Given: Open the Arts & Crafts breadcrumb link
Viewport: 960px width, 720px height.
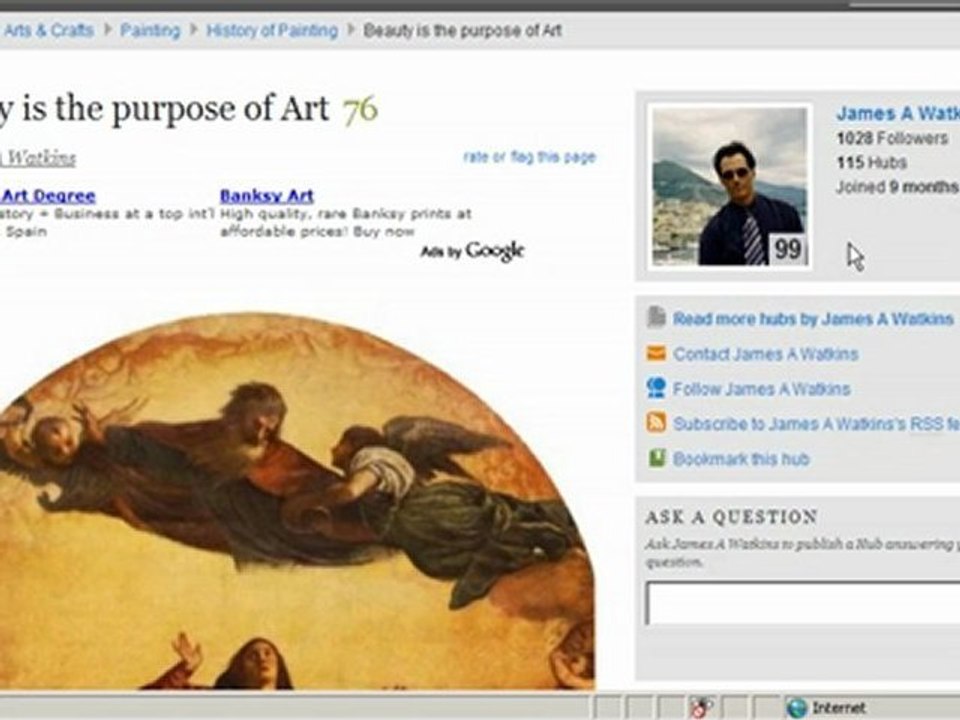Looking at the screenshot, I should (x=48, y=30).
